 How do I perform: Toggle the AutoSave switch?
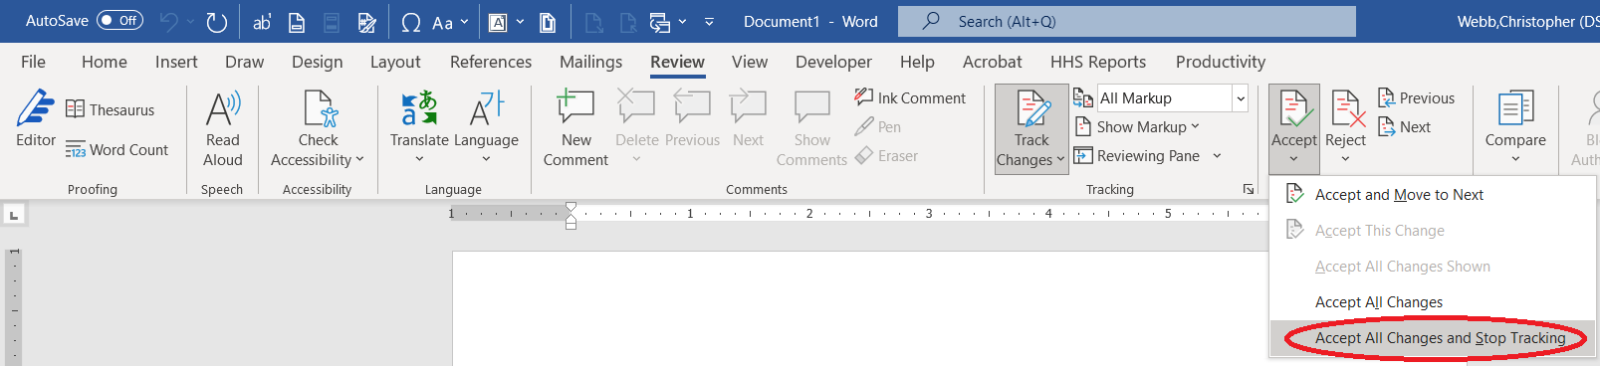pos(120,20)
